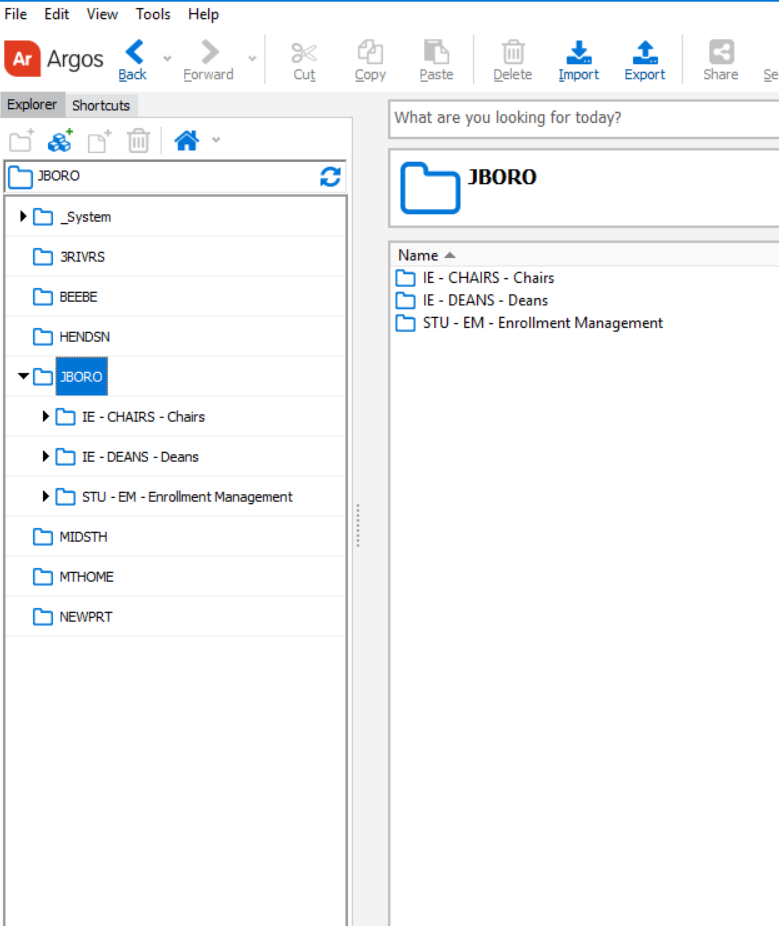Screen dimensions: 779x926
Task: Select the BEEBE folder
Action: (x=79, y=296)
